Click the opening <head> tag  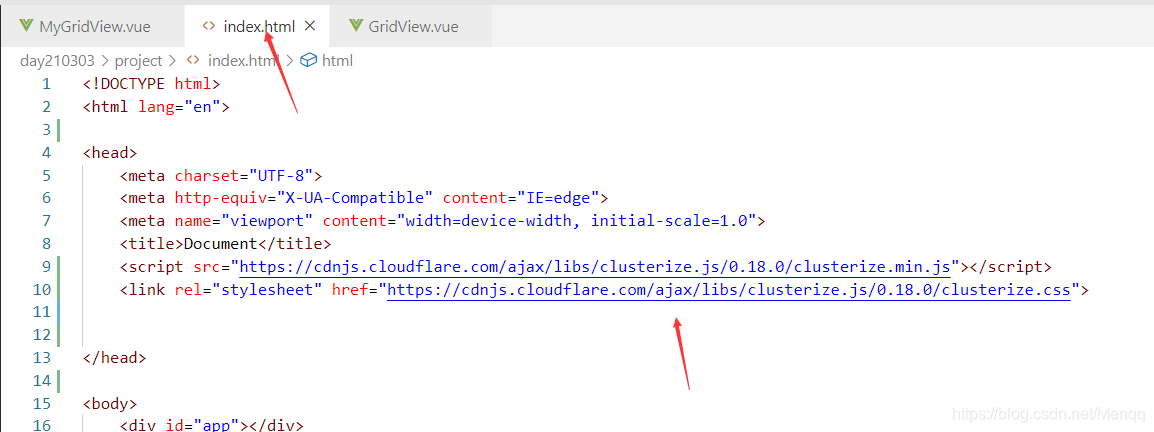tap(110, 153)
